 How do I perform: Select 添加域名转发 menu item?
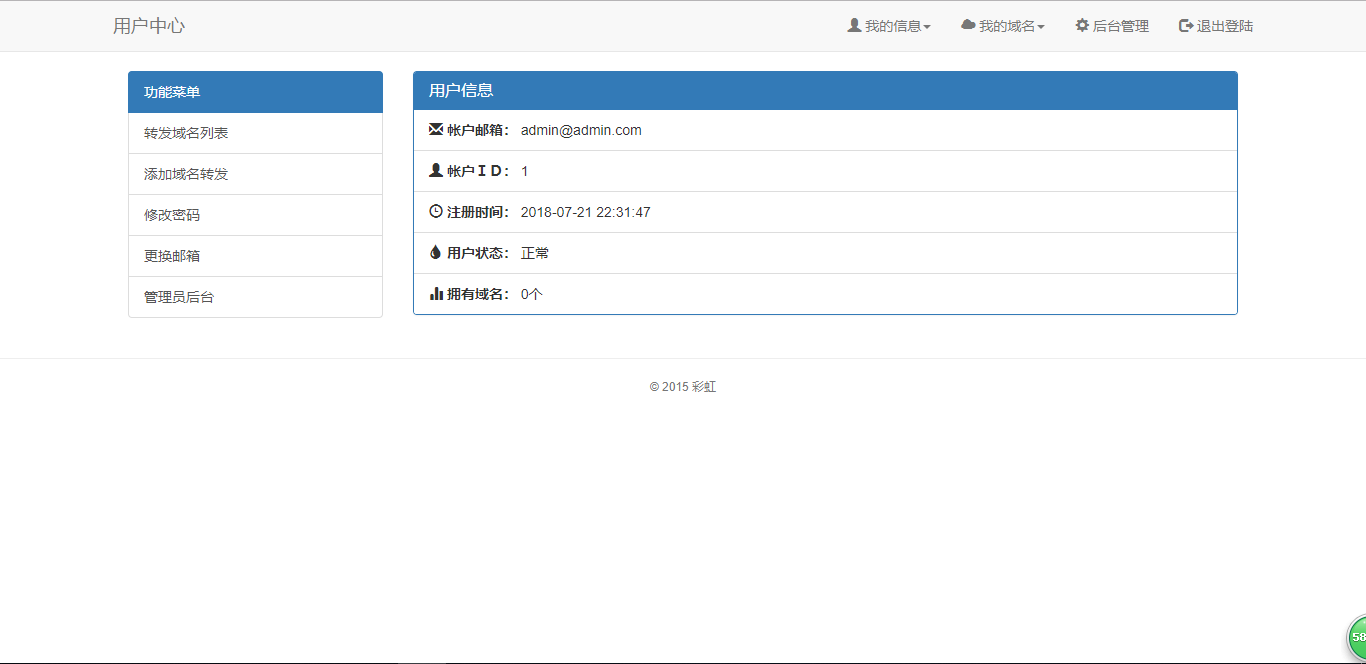255,174
